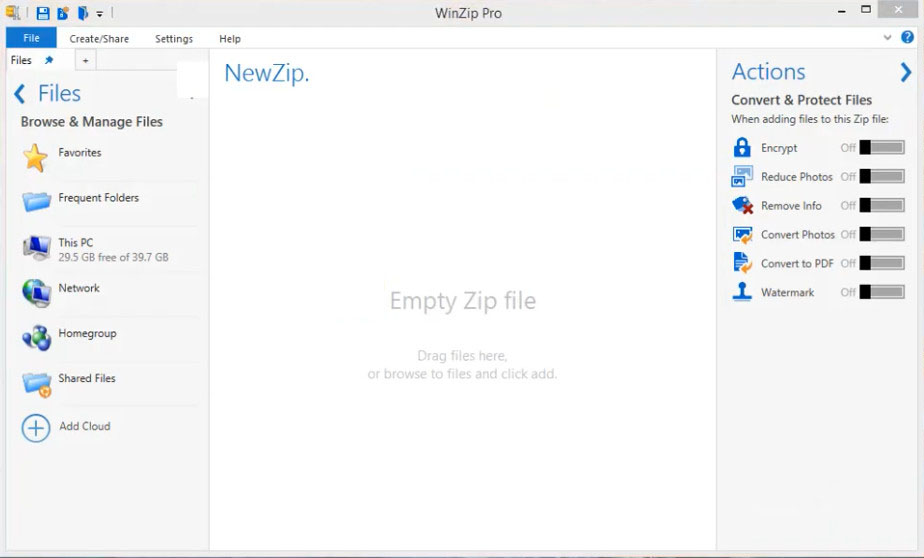Click the Favorites star icon
The height and width of the screenshot is (558, 924).
(35, 158)
